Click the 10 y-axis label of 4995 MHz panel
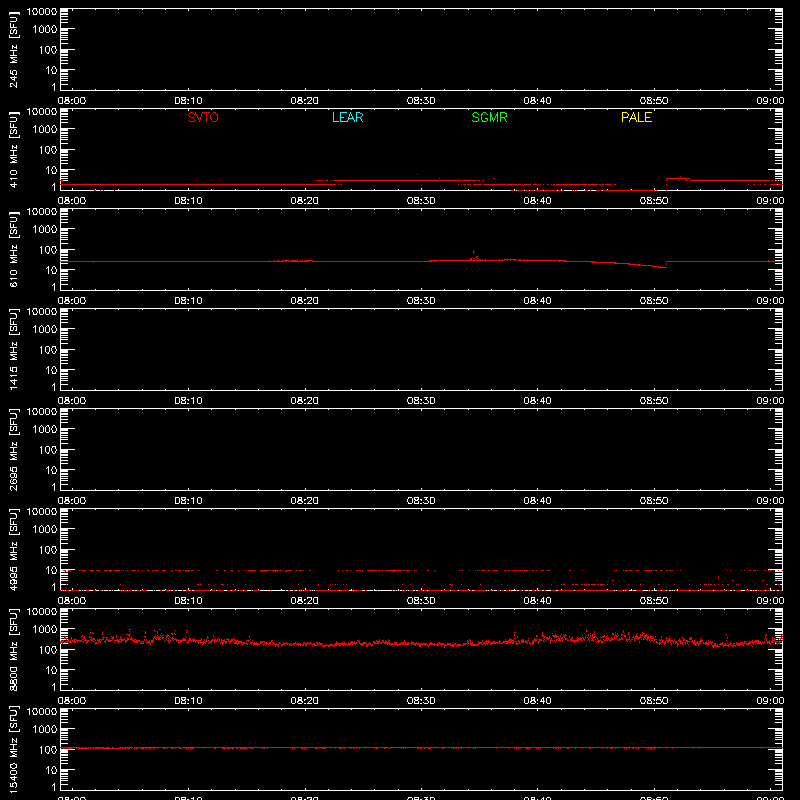This screenshot has height=800, width=800. (x=52, y=570)
